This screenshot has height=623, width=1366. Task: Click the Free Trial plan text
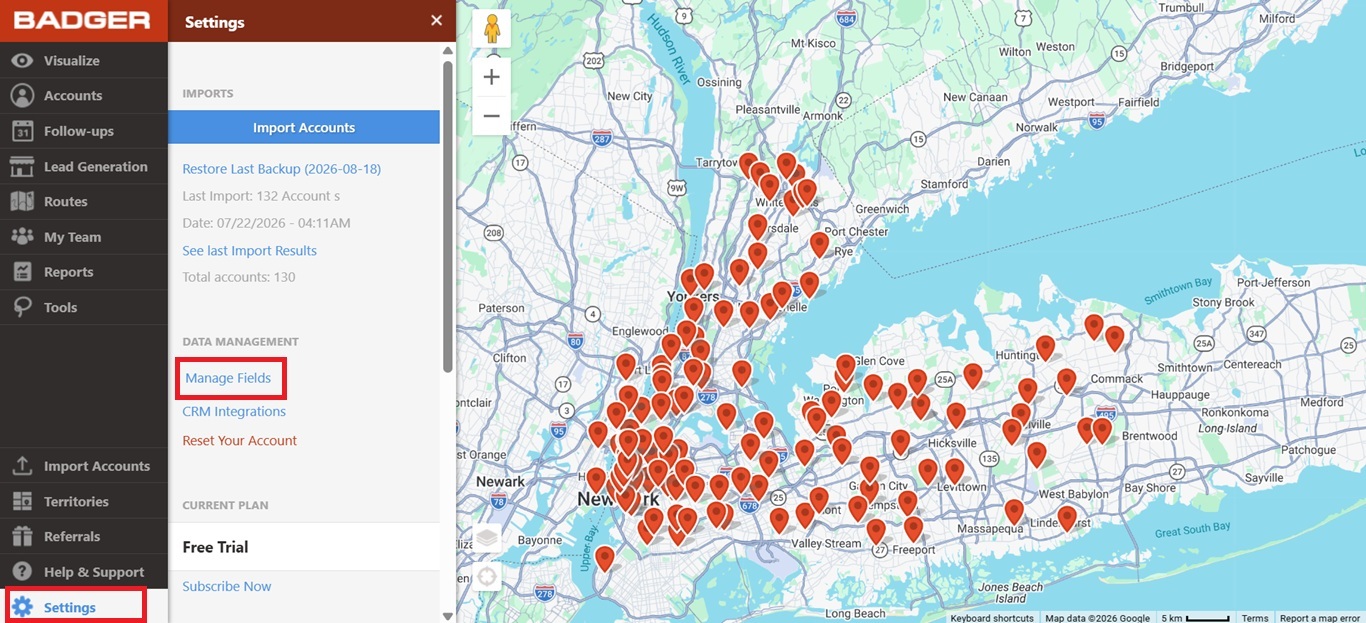click(x=215, y=547)
